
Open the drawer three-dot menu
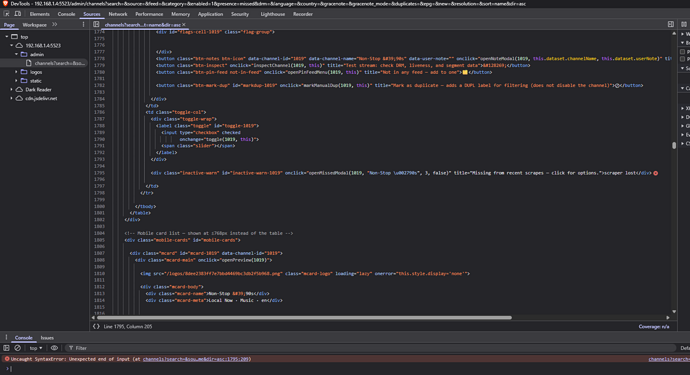[6, 338]
